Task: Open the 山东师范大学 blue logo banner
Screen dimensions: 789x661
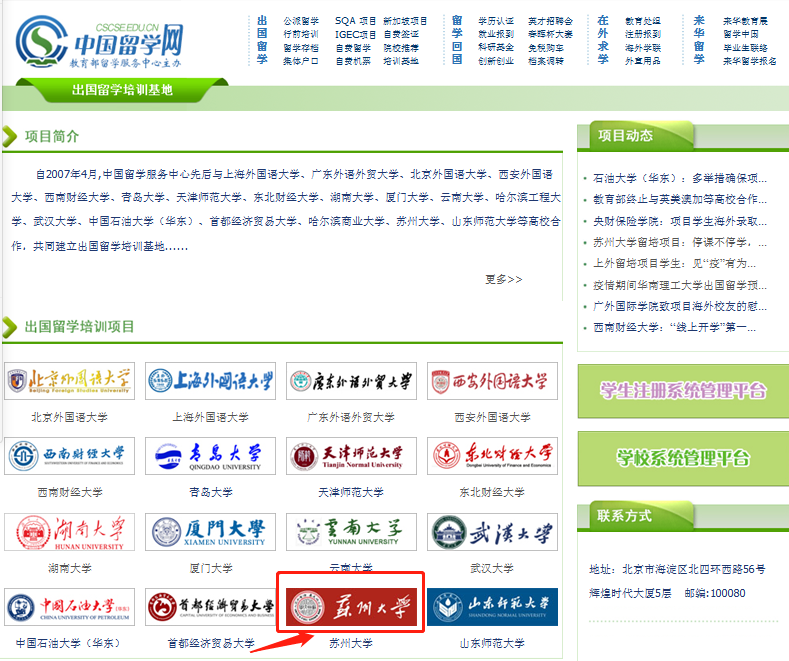Action: 492,607
